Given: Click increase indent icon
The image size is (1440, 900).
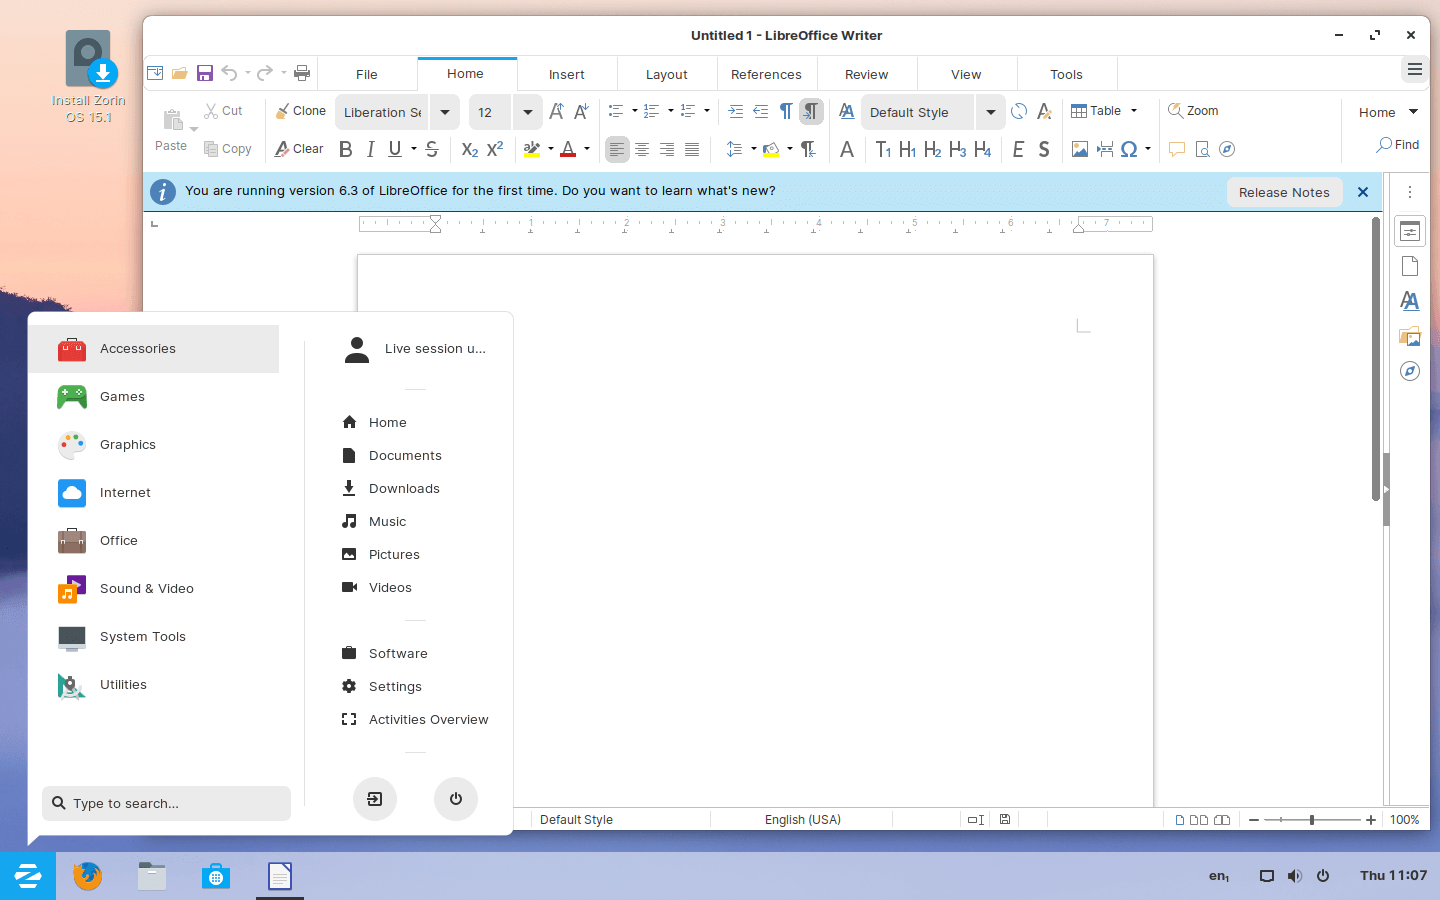Looking at the screenshot, I should tap(736, 111).
